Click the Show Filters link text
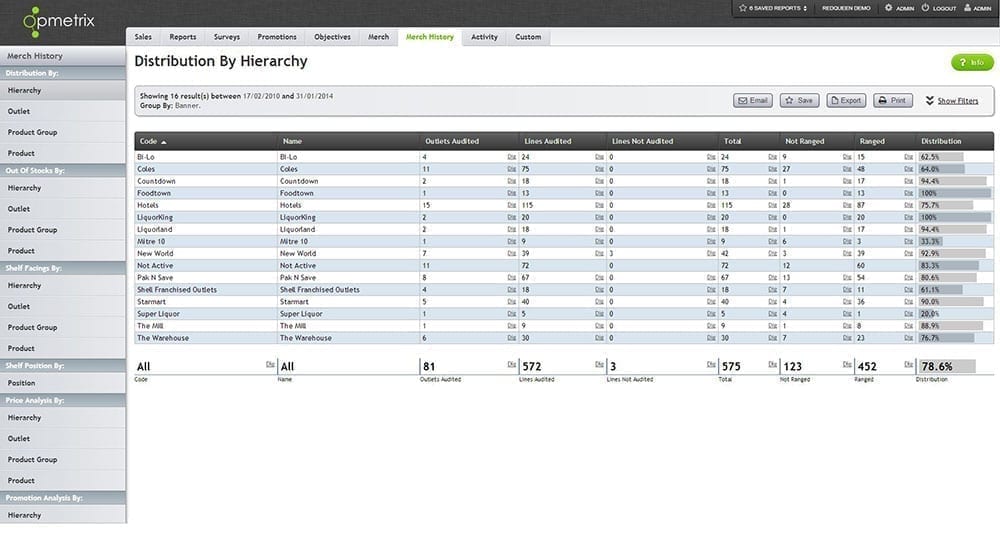The height and width of the screenshot is (533, 1000). click(957, 101)
